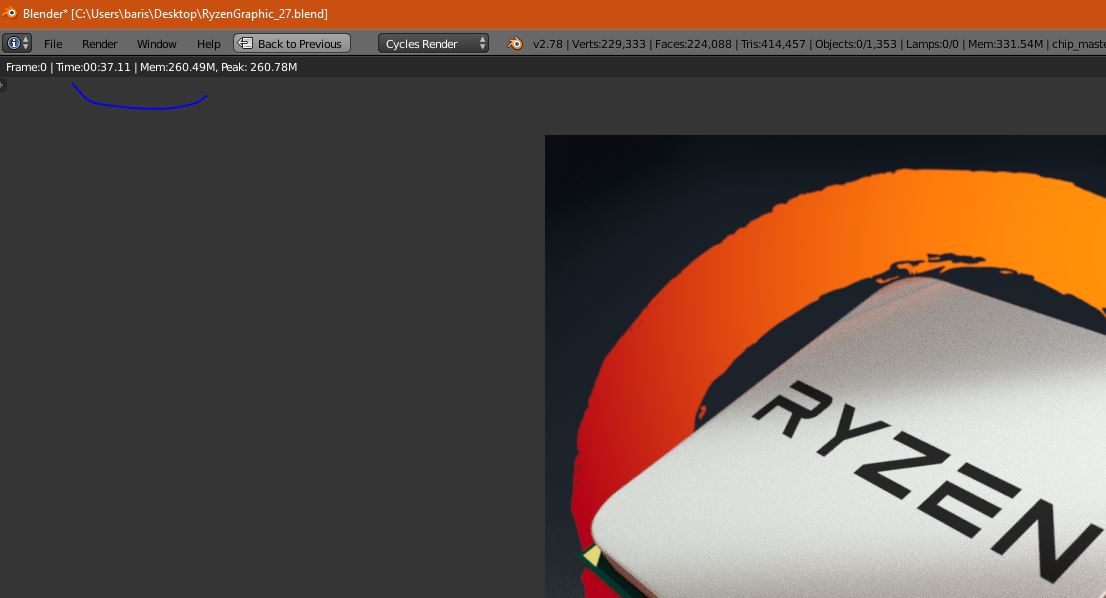
Task: Click the Blender icon in the title bar
Action: click(x=10, y=13)
